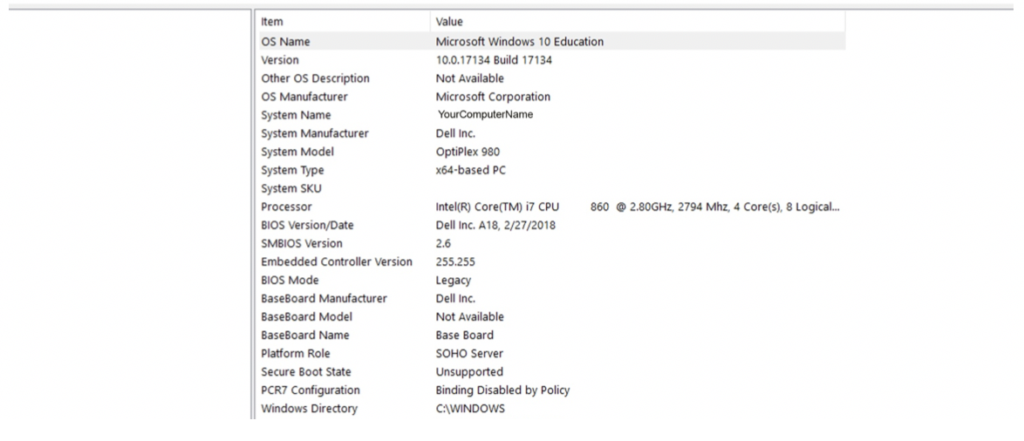Click the 'YourComputerName' value
This screenshot has height=441, width=1024.
[x=486, y=114]
